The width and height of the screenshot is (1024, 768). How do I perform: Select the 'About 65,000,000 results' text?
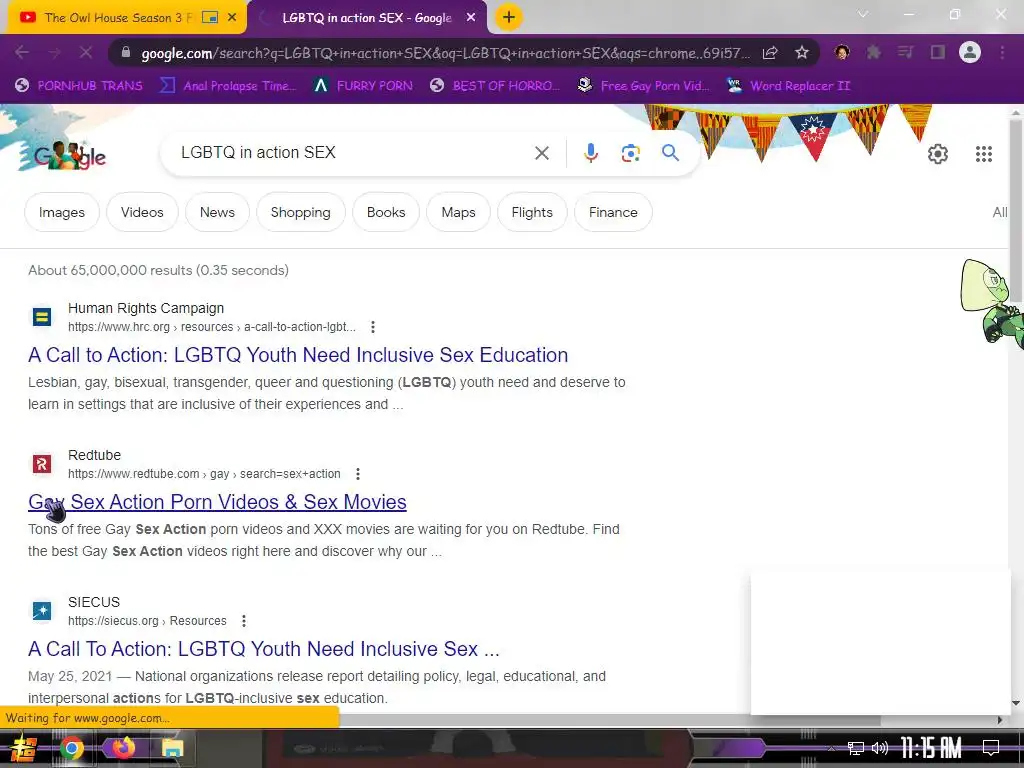[158, 270]
